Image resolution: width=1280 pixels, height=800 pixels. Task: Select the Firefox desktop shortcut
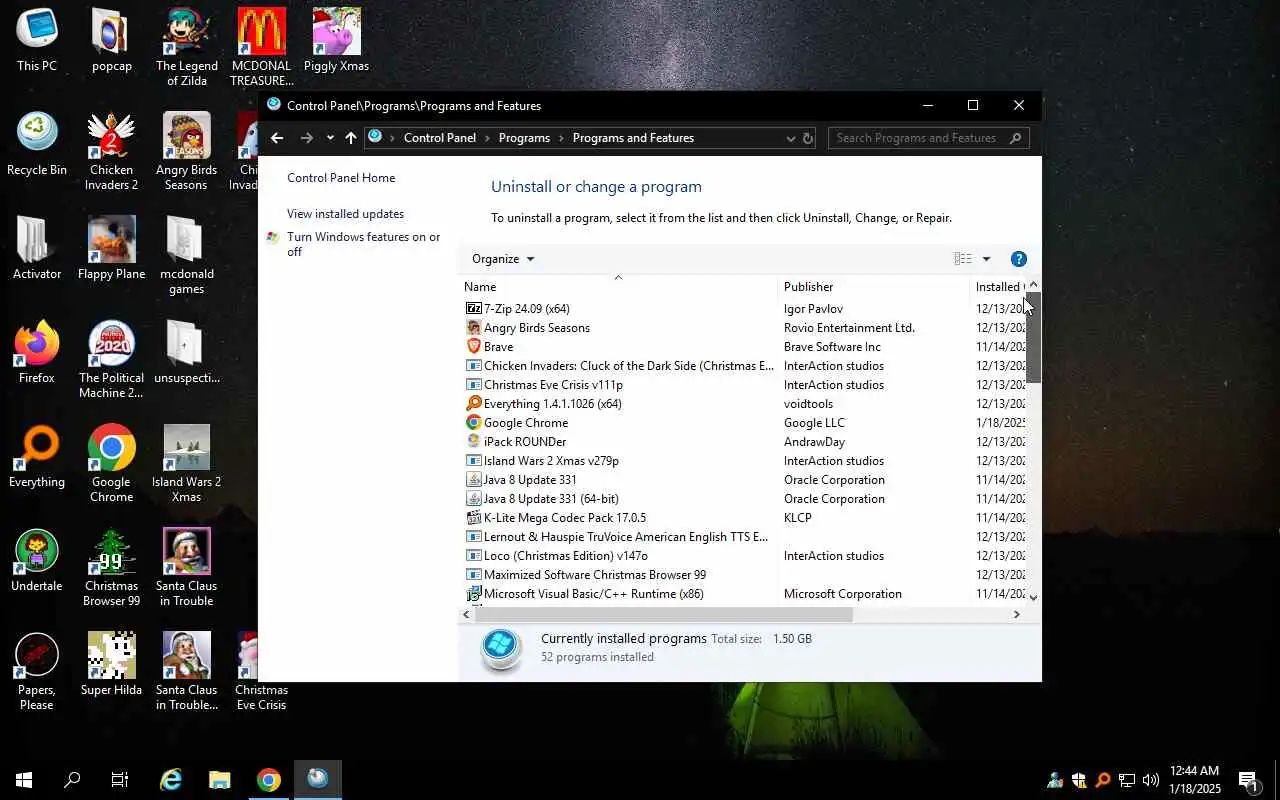point(37,353)
